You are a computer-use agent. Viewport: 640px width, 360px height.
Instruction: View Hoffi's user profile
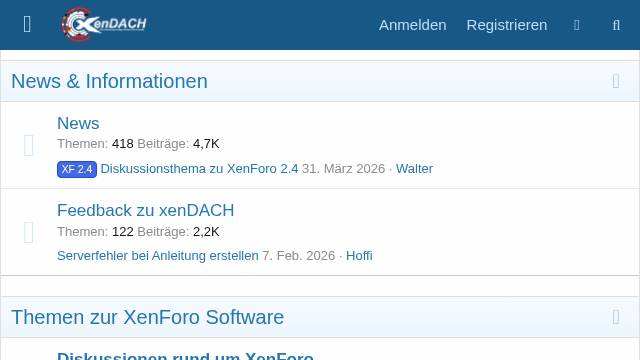(359, 256)
